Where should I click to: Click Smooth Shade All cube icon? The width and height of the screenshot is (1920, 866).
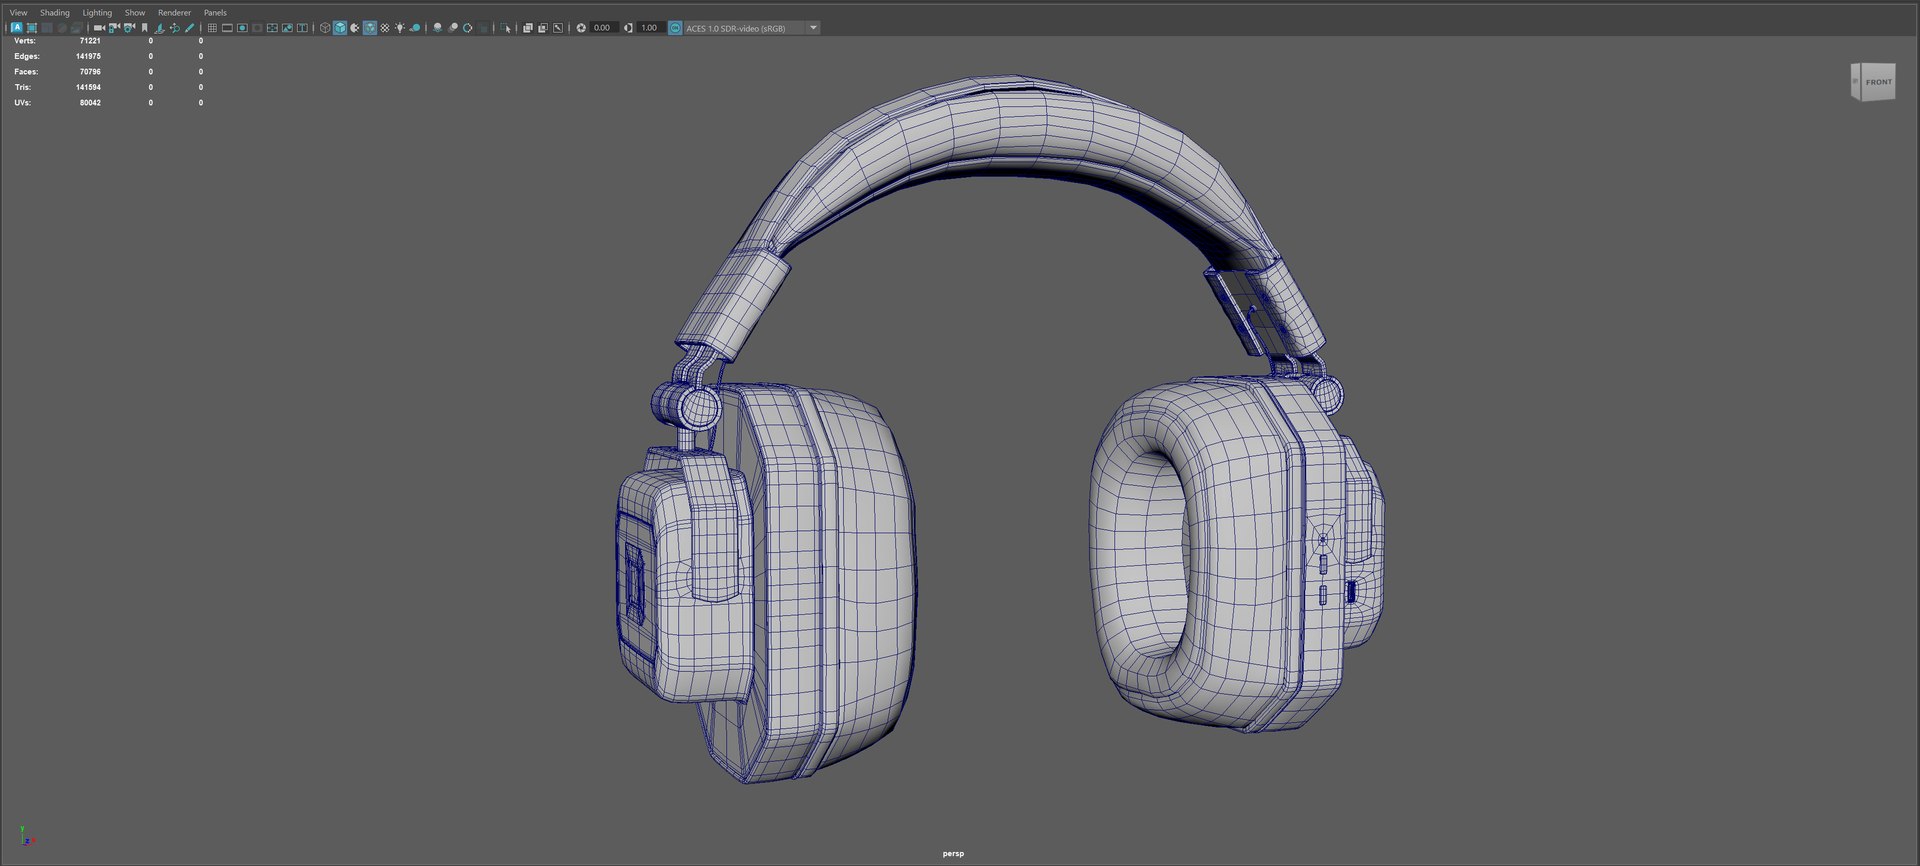pos(340,28)
